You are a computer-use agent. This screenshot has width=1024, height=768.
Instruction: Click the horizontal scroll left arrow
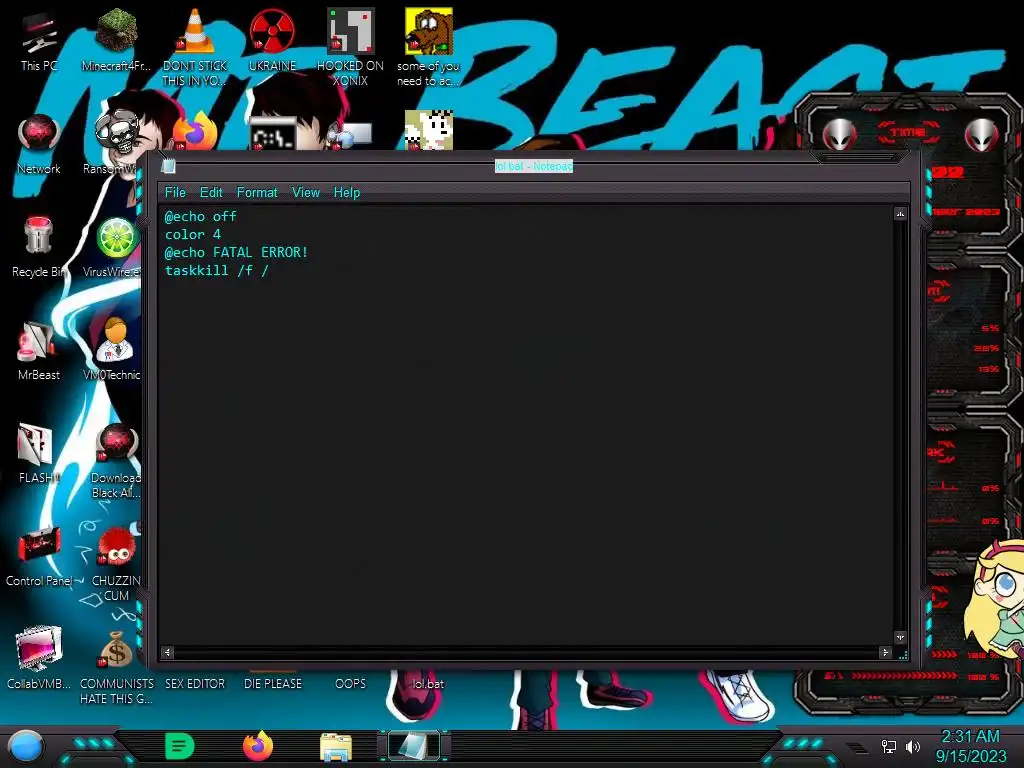(168, 652)
